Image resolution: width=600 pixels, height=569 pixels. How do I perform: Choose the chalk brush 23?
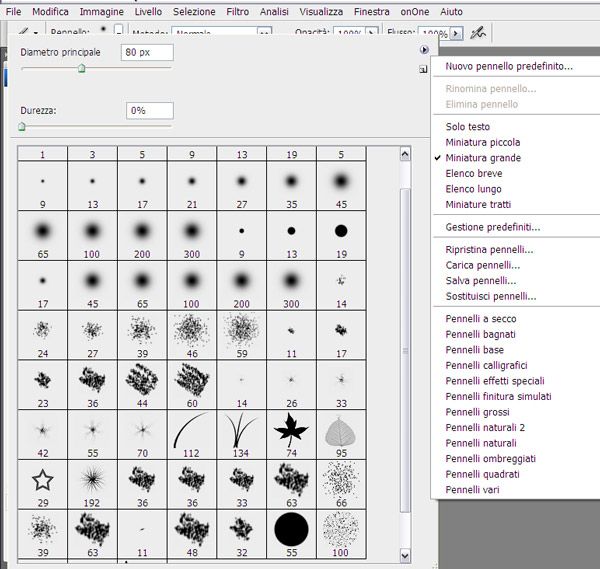point(42,385)
